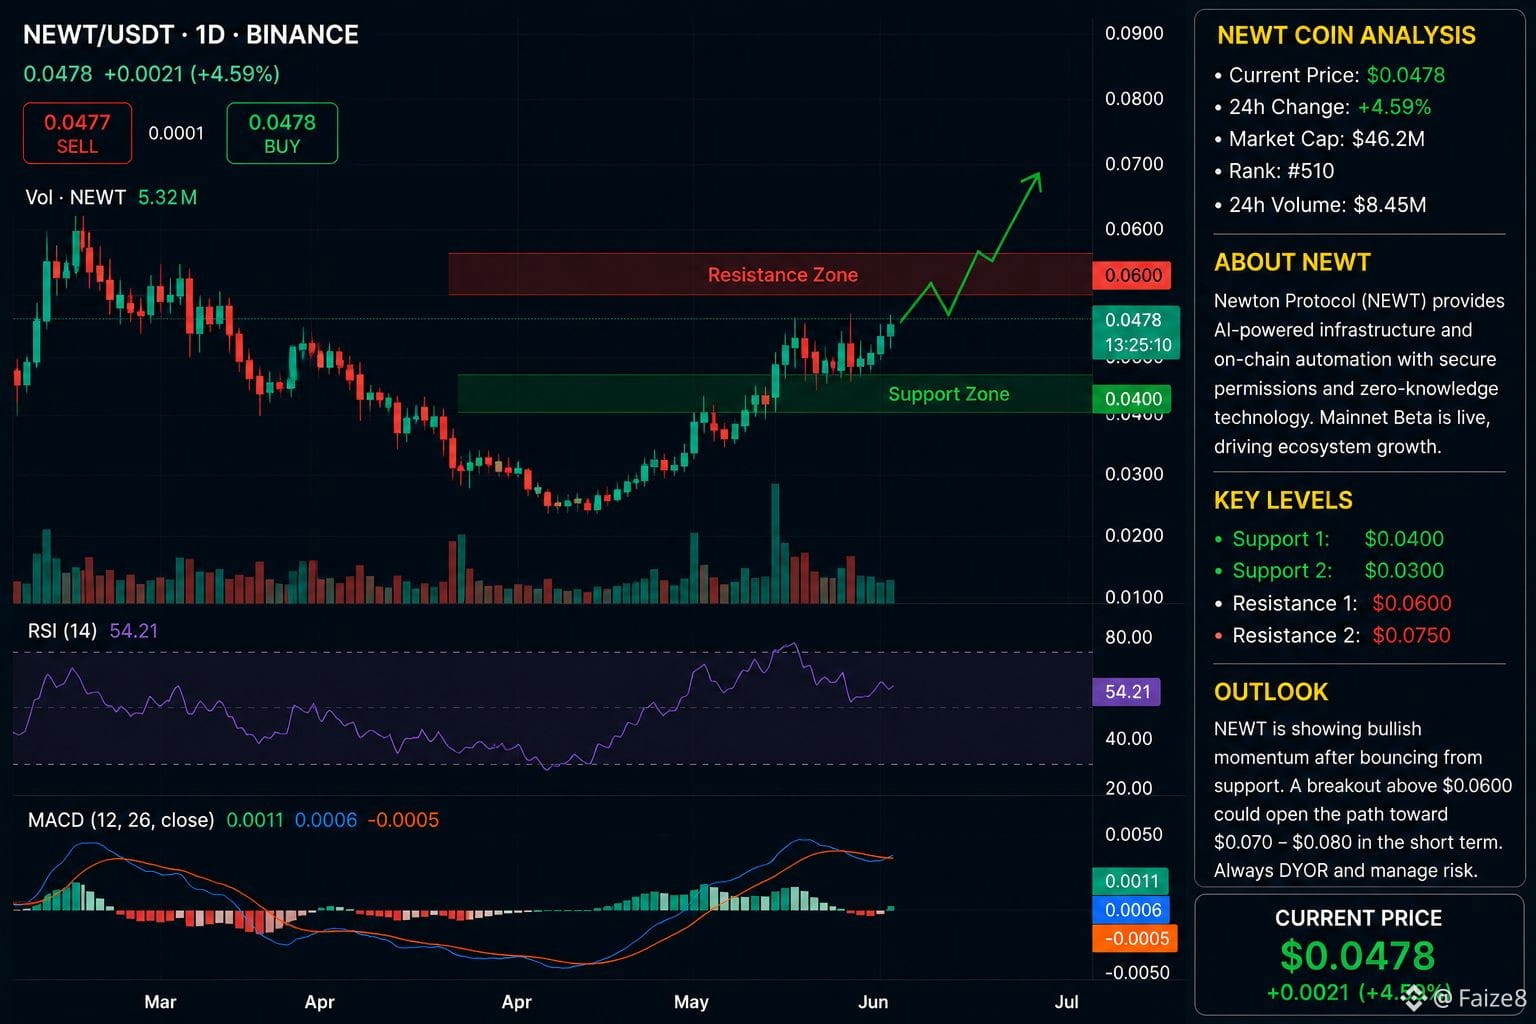Click the 0.0700 price axis label
Screen dimensions: 1536x1024
click(1134, 164)
